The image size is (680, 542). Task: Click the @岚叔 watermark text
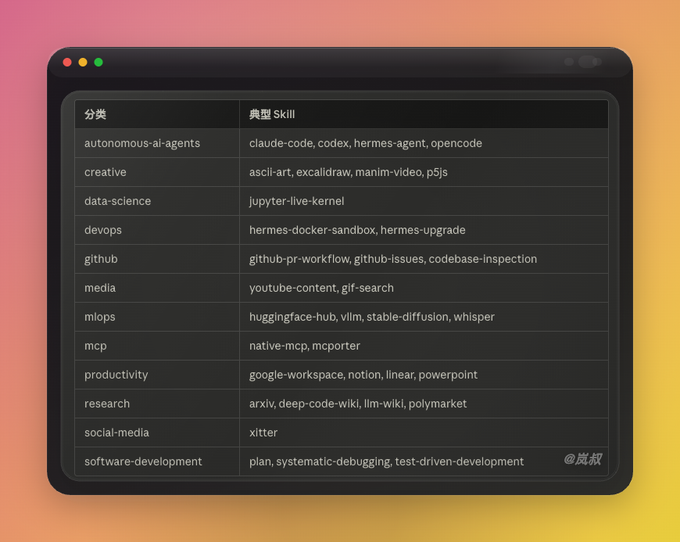(582, 459)
